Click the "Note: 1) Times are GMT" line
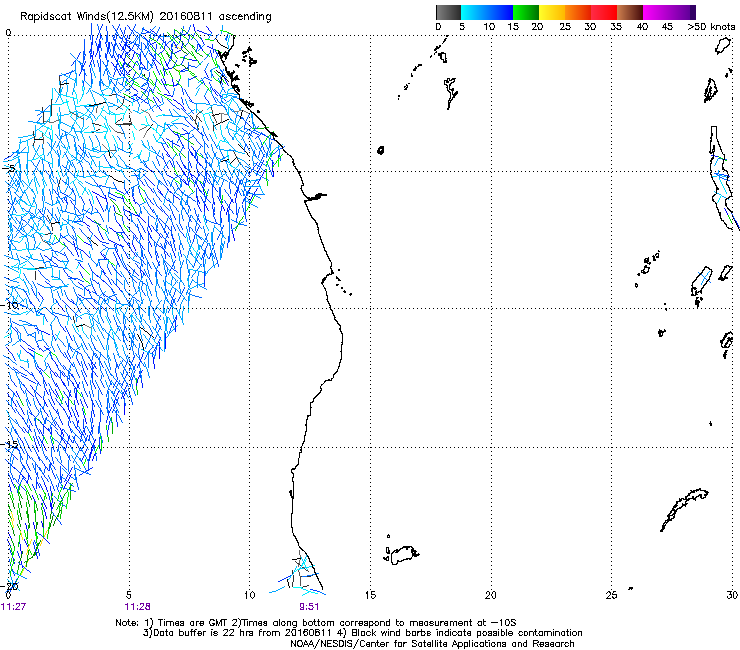The image size is (740, 650). coord(316,623)
